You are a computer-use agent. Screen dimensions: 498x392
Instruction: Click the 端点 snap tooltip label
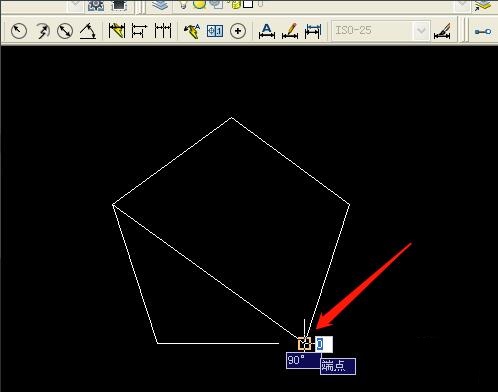[x=338, y=366]
